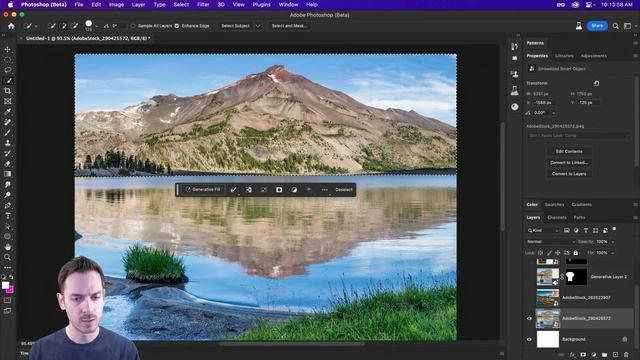Reset transform in Properties panel
This screenshot has width=640, height=360.
tap(596, 83)
